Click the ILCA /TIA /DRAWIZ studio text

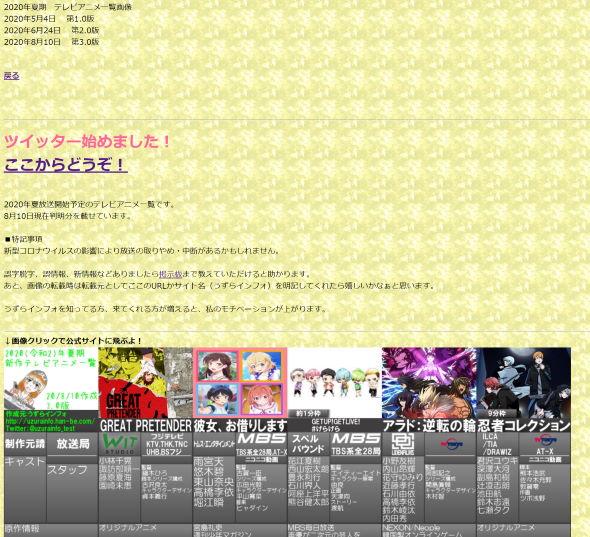pos(497,444)
